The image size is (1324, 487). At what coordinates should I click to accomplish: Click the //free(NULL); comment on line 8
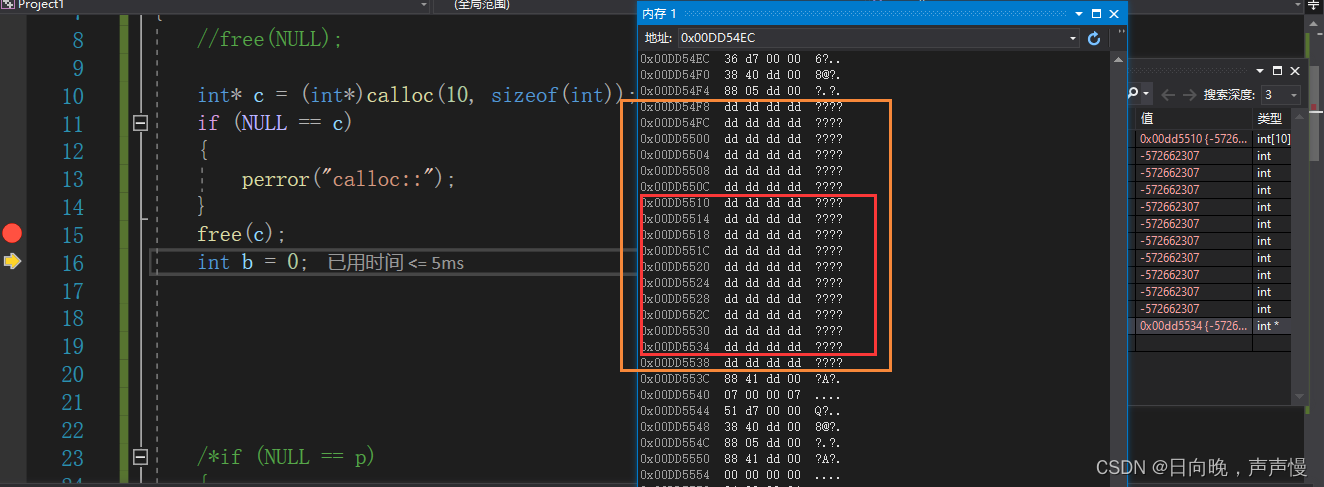point(270,40)
